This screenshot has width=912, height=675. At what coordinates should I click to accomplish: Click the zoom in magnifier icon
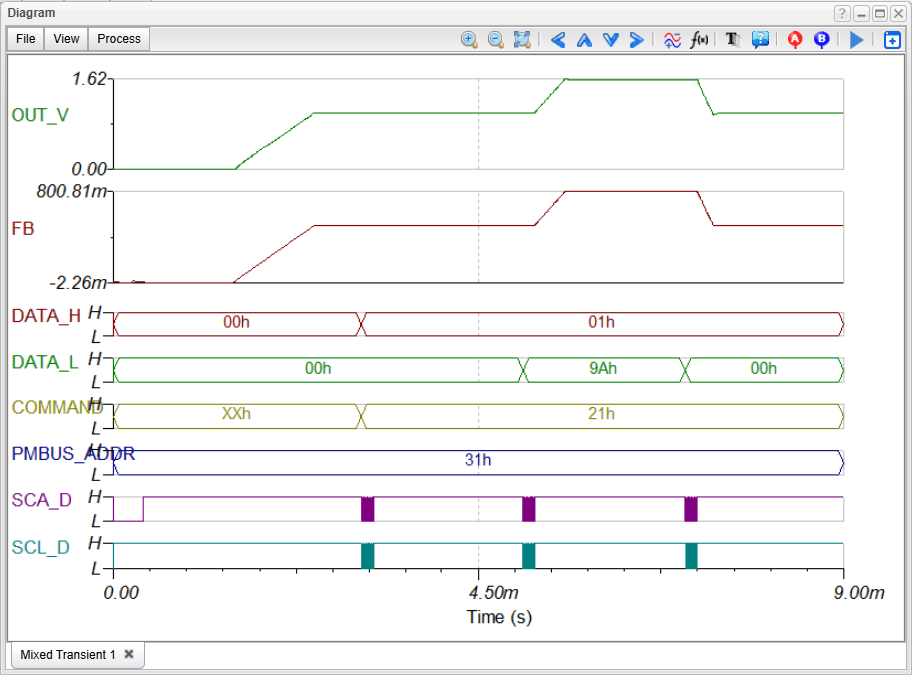coord(469,40)
